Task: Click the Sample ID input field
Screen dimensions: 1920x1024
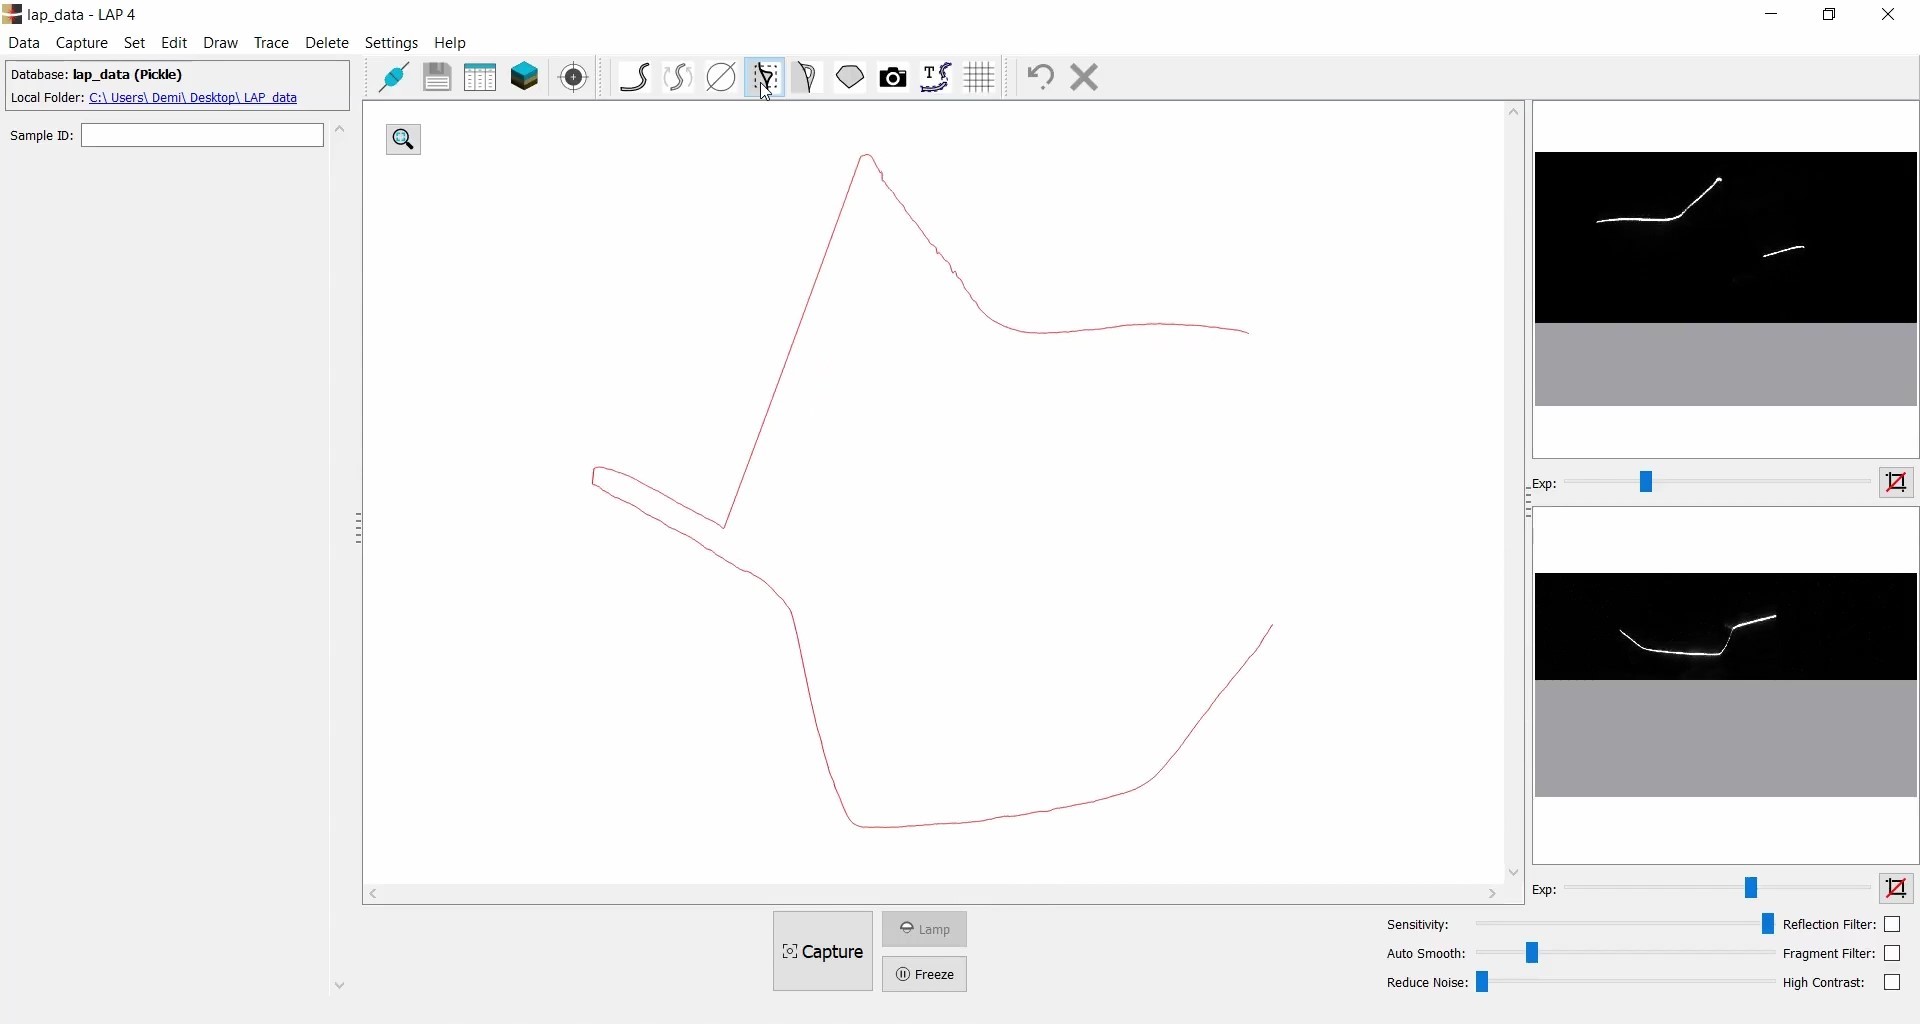Action: (x=203, y=136)
